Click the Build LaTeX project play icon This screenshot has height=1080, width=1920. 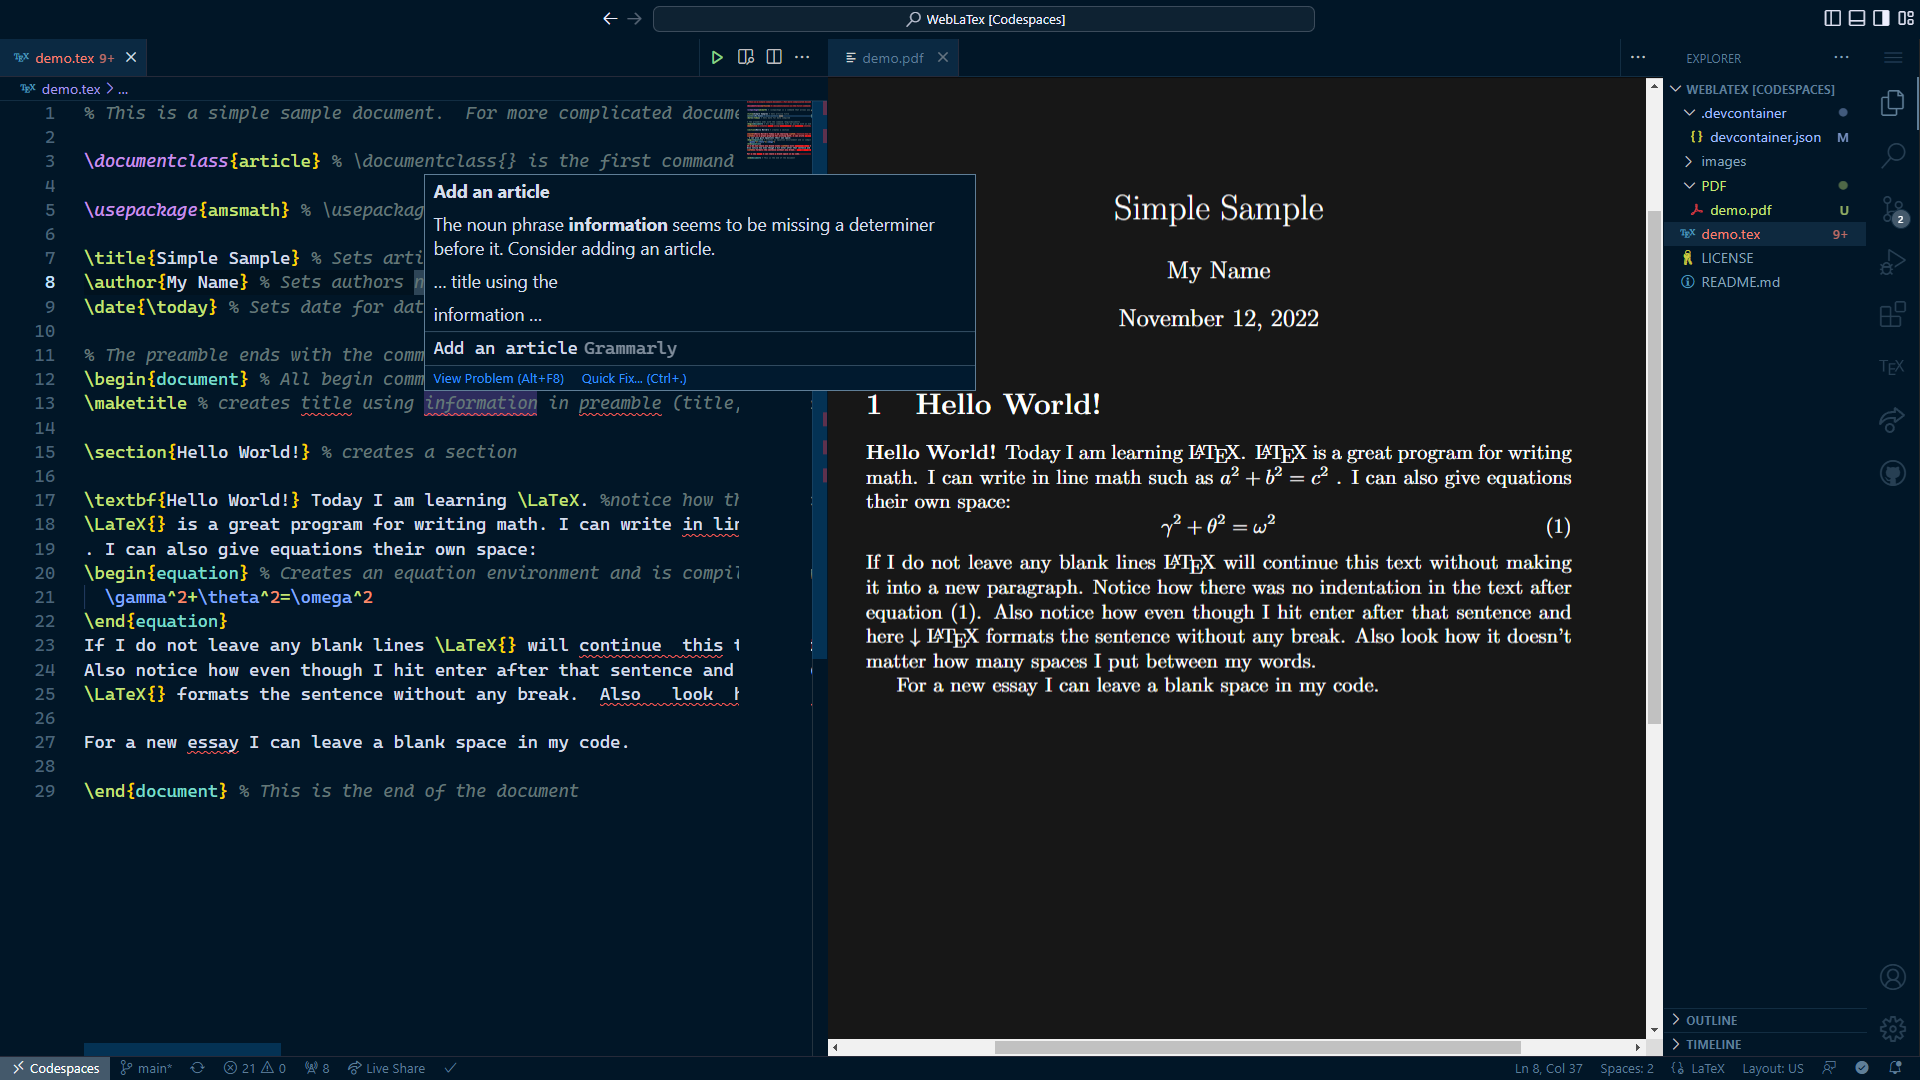[717, 58]
